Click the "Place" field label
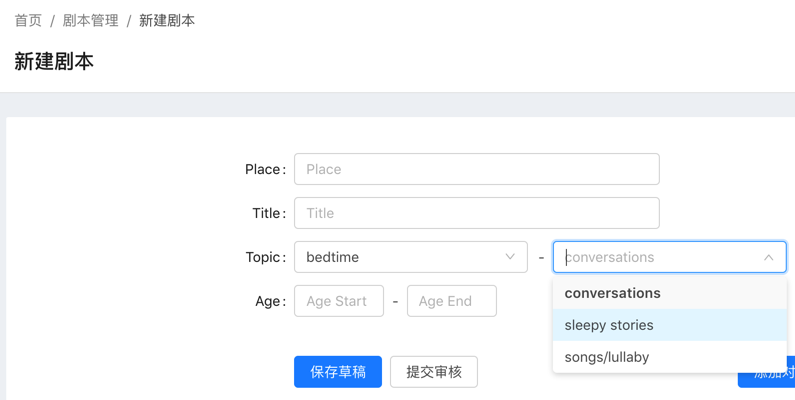Image resolution: width=795 pixels, height=400 pixels. tap(263, 169)
